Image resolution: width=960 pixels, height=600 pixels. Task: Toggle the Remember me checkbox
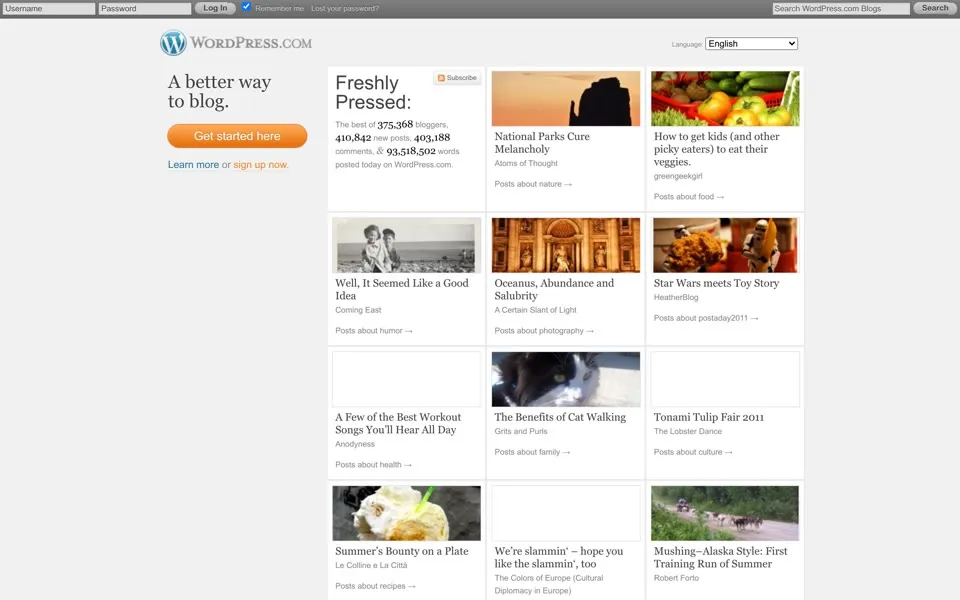tap(246, 7)
